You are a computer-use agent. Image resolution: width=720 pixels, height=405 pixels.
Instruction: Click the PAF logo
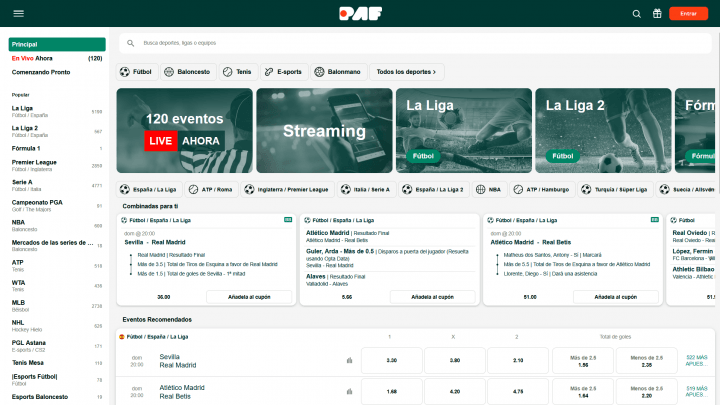click(360, 13)
